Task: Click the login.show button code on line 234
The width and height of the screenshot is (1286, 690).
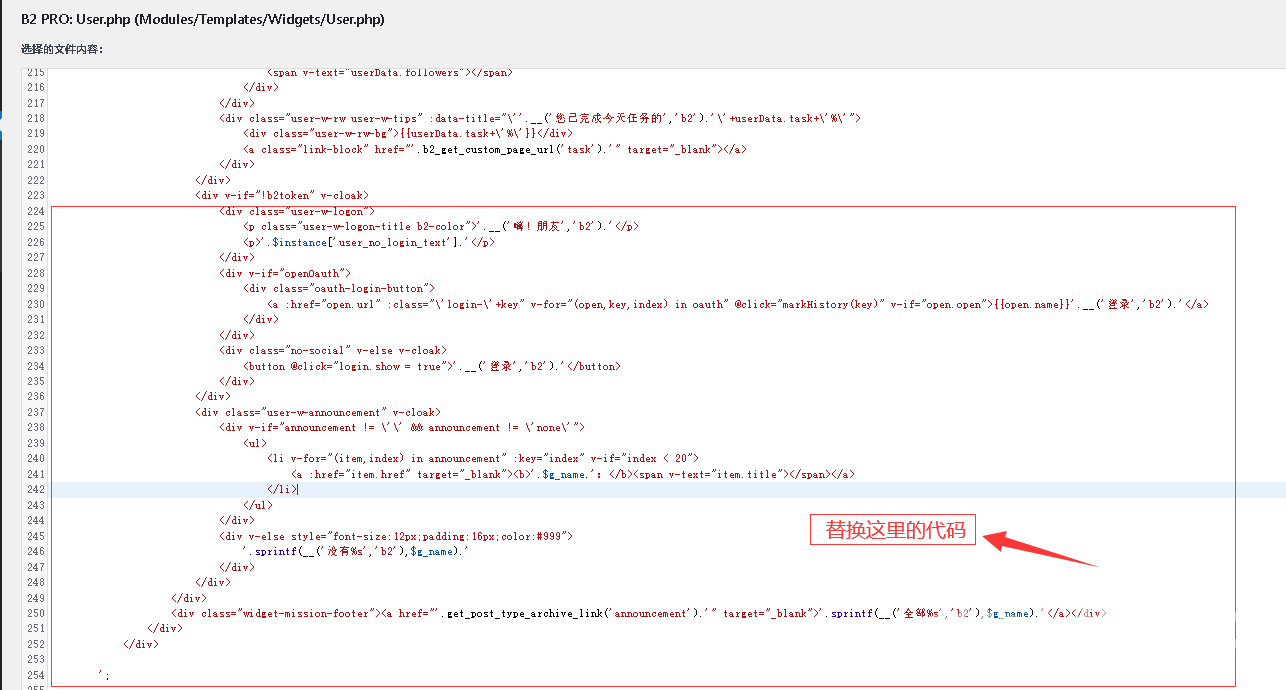Action: click(x=431, y=366)
